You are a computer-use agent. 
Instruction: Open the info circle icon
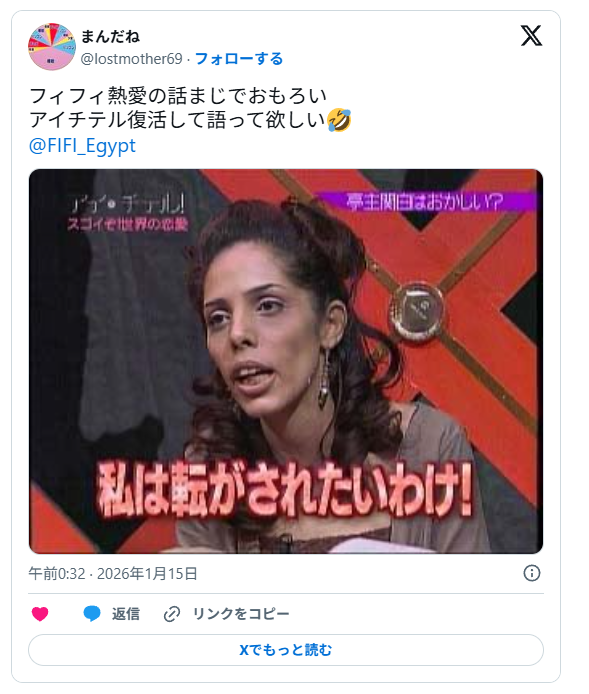531,573
